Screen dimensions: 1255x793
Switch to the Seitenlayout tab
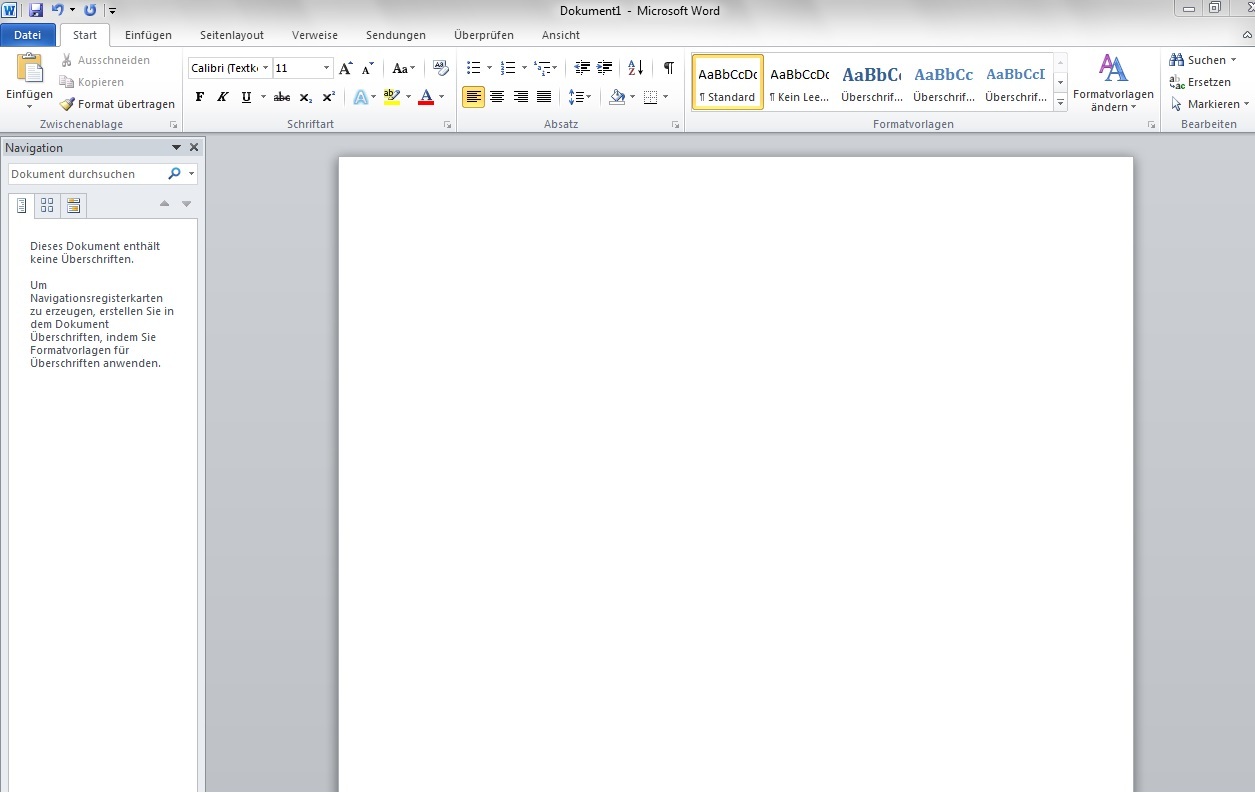coord(232,35)
